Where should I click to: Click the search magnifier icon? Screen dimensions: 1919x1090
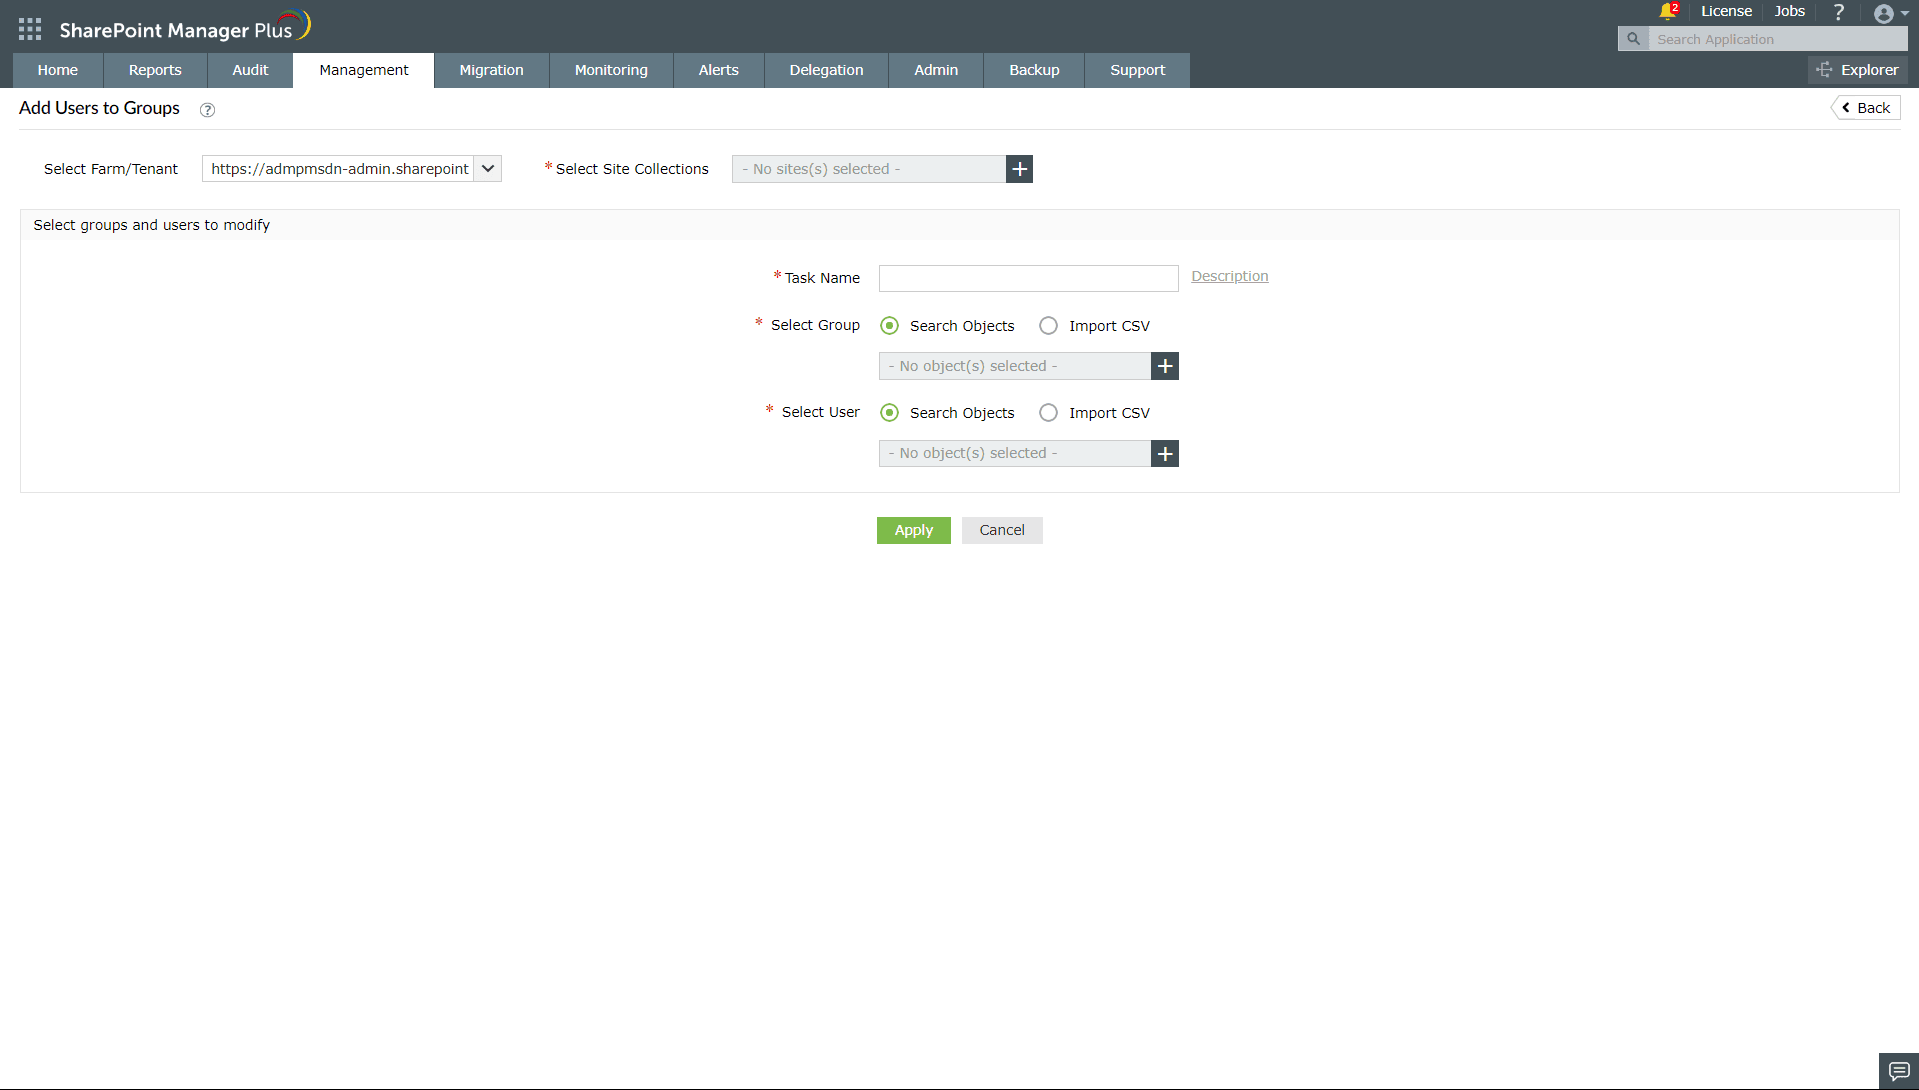[1633, 39]
